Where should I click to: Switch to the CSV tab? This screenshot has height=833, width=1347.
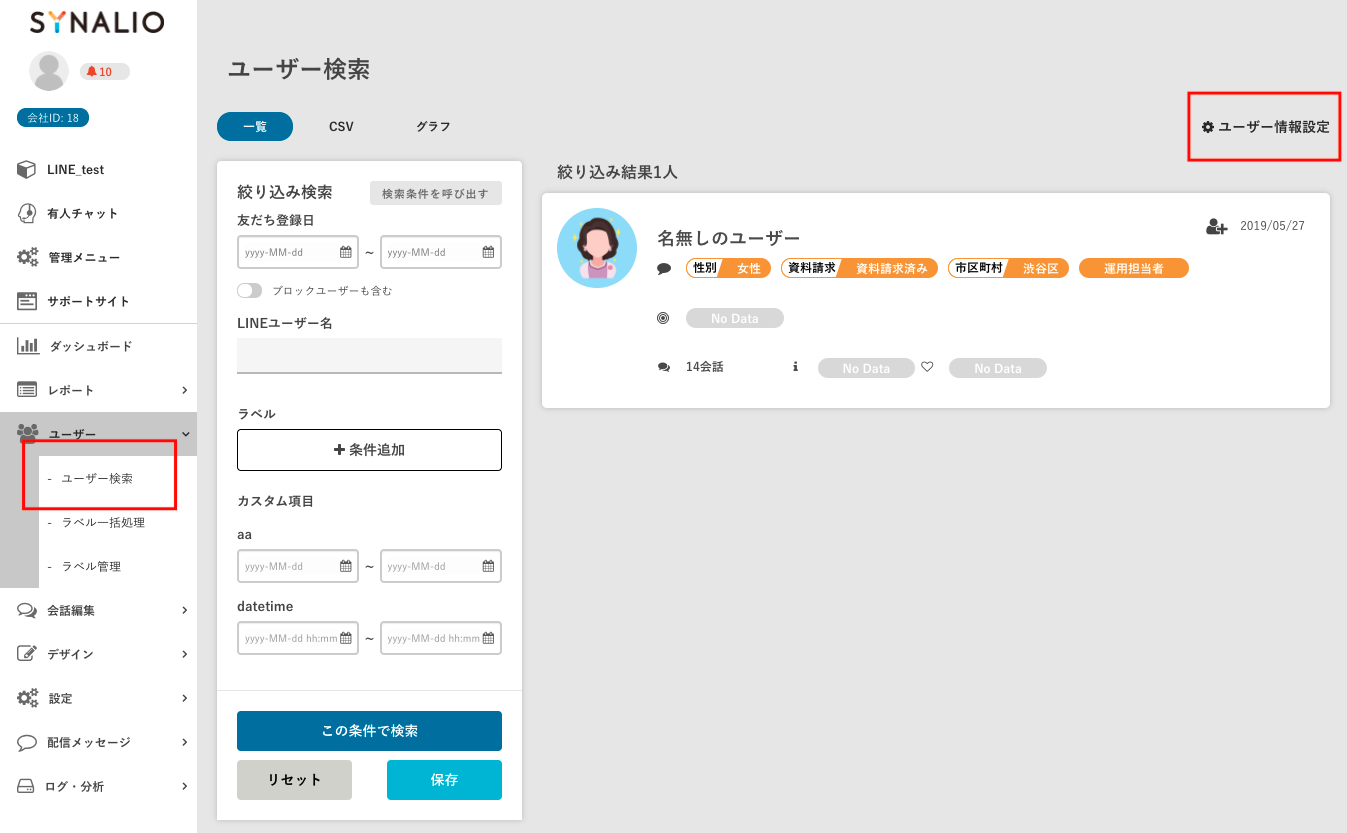click(x=341, y=127)
